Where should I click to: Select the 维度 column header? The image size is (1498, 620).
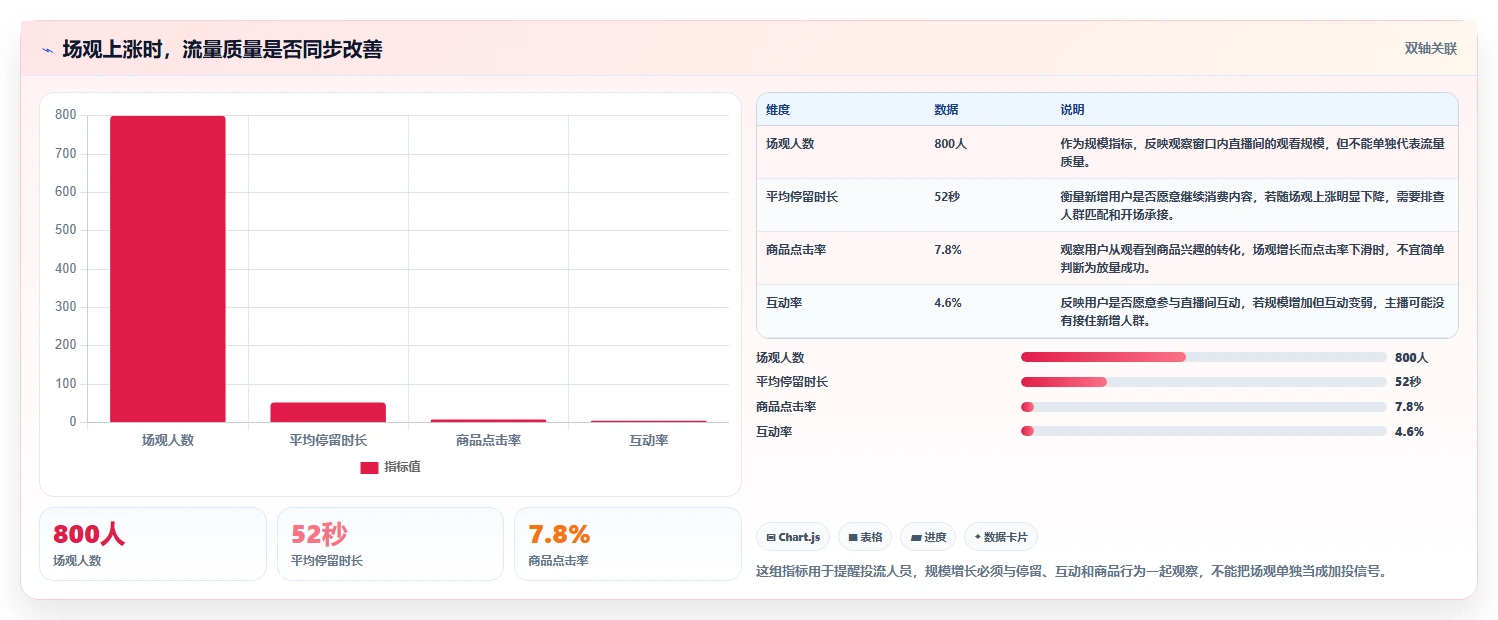[778, 110]
